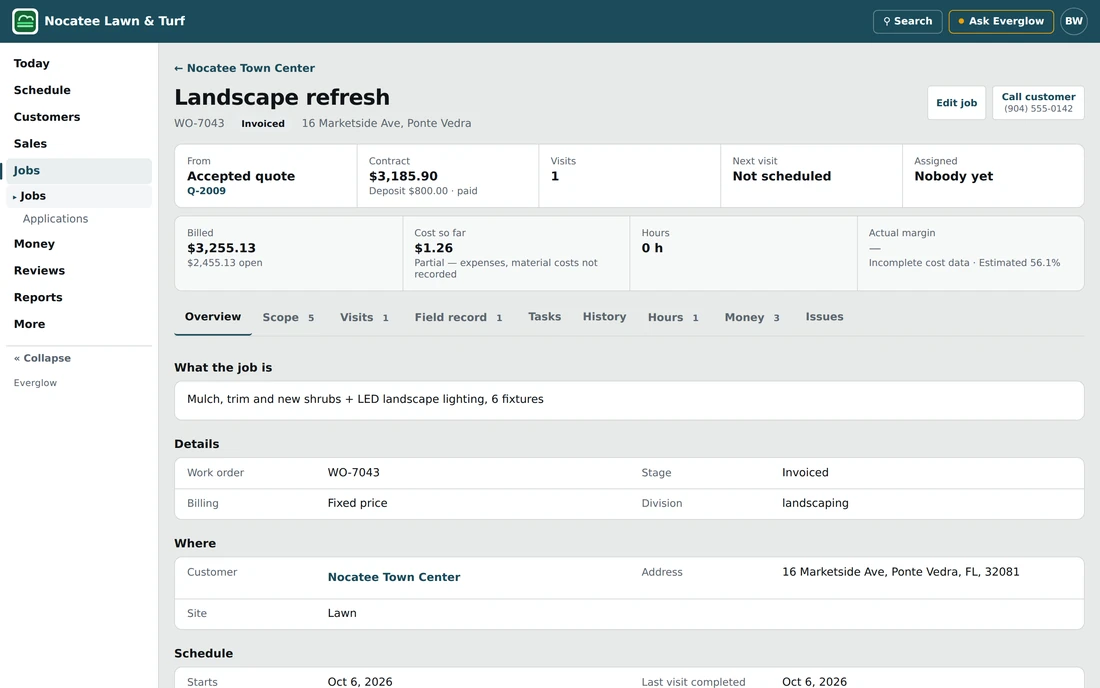Click the full address with 32081

tap(900, 572)
